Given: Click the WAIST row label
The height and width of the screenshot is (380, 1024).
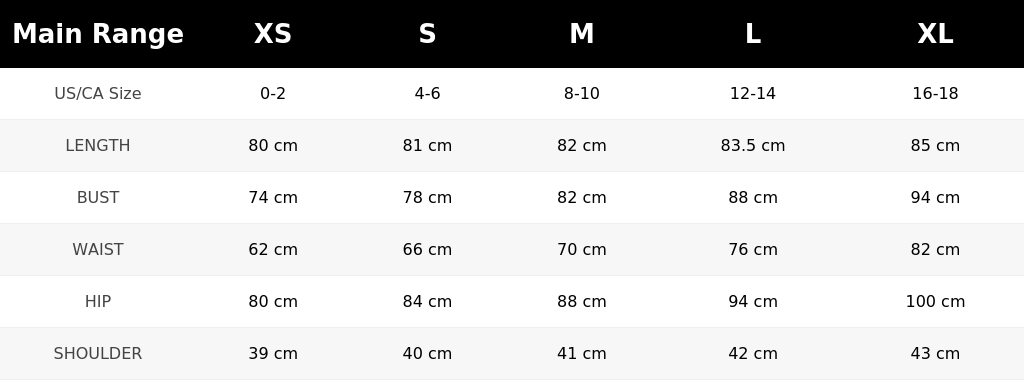Looking at the screenshot, I should point(98,249).
